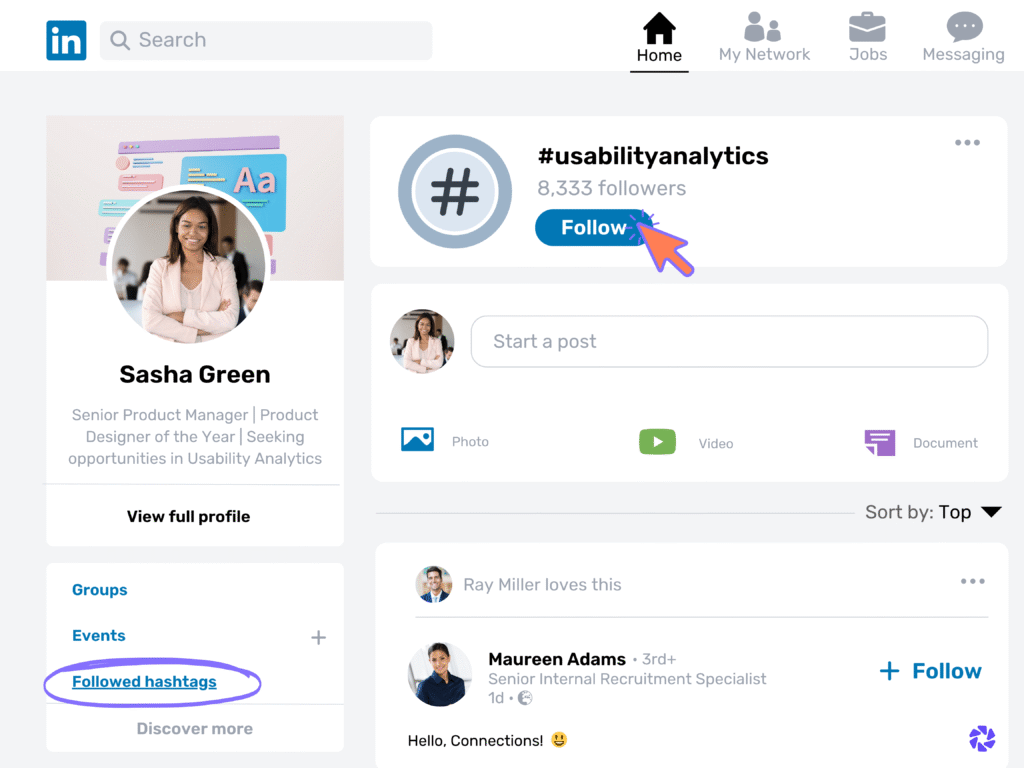Open My Network from navigation bar
Screen dimensions: 1024x768
(x=764, y=30)
